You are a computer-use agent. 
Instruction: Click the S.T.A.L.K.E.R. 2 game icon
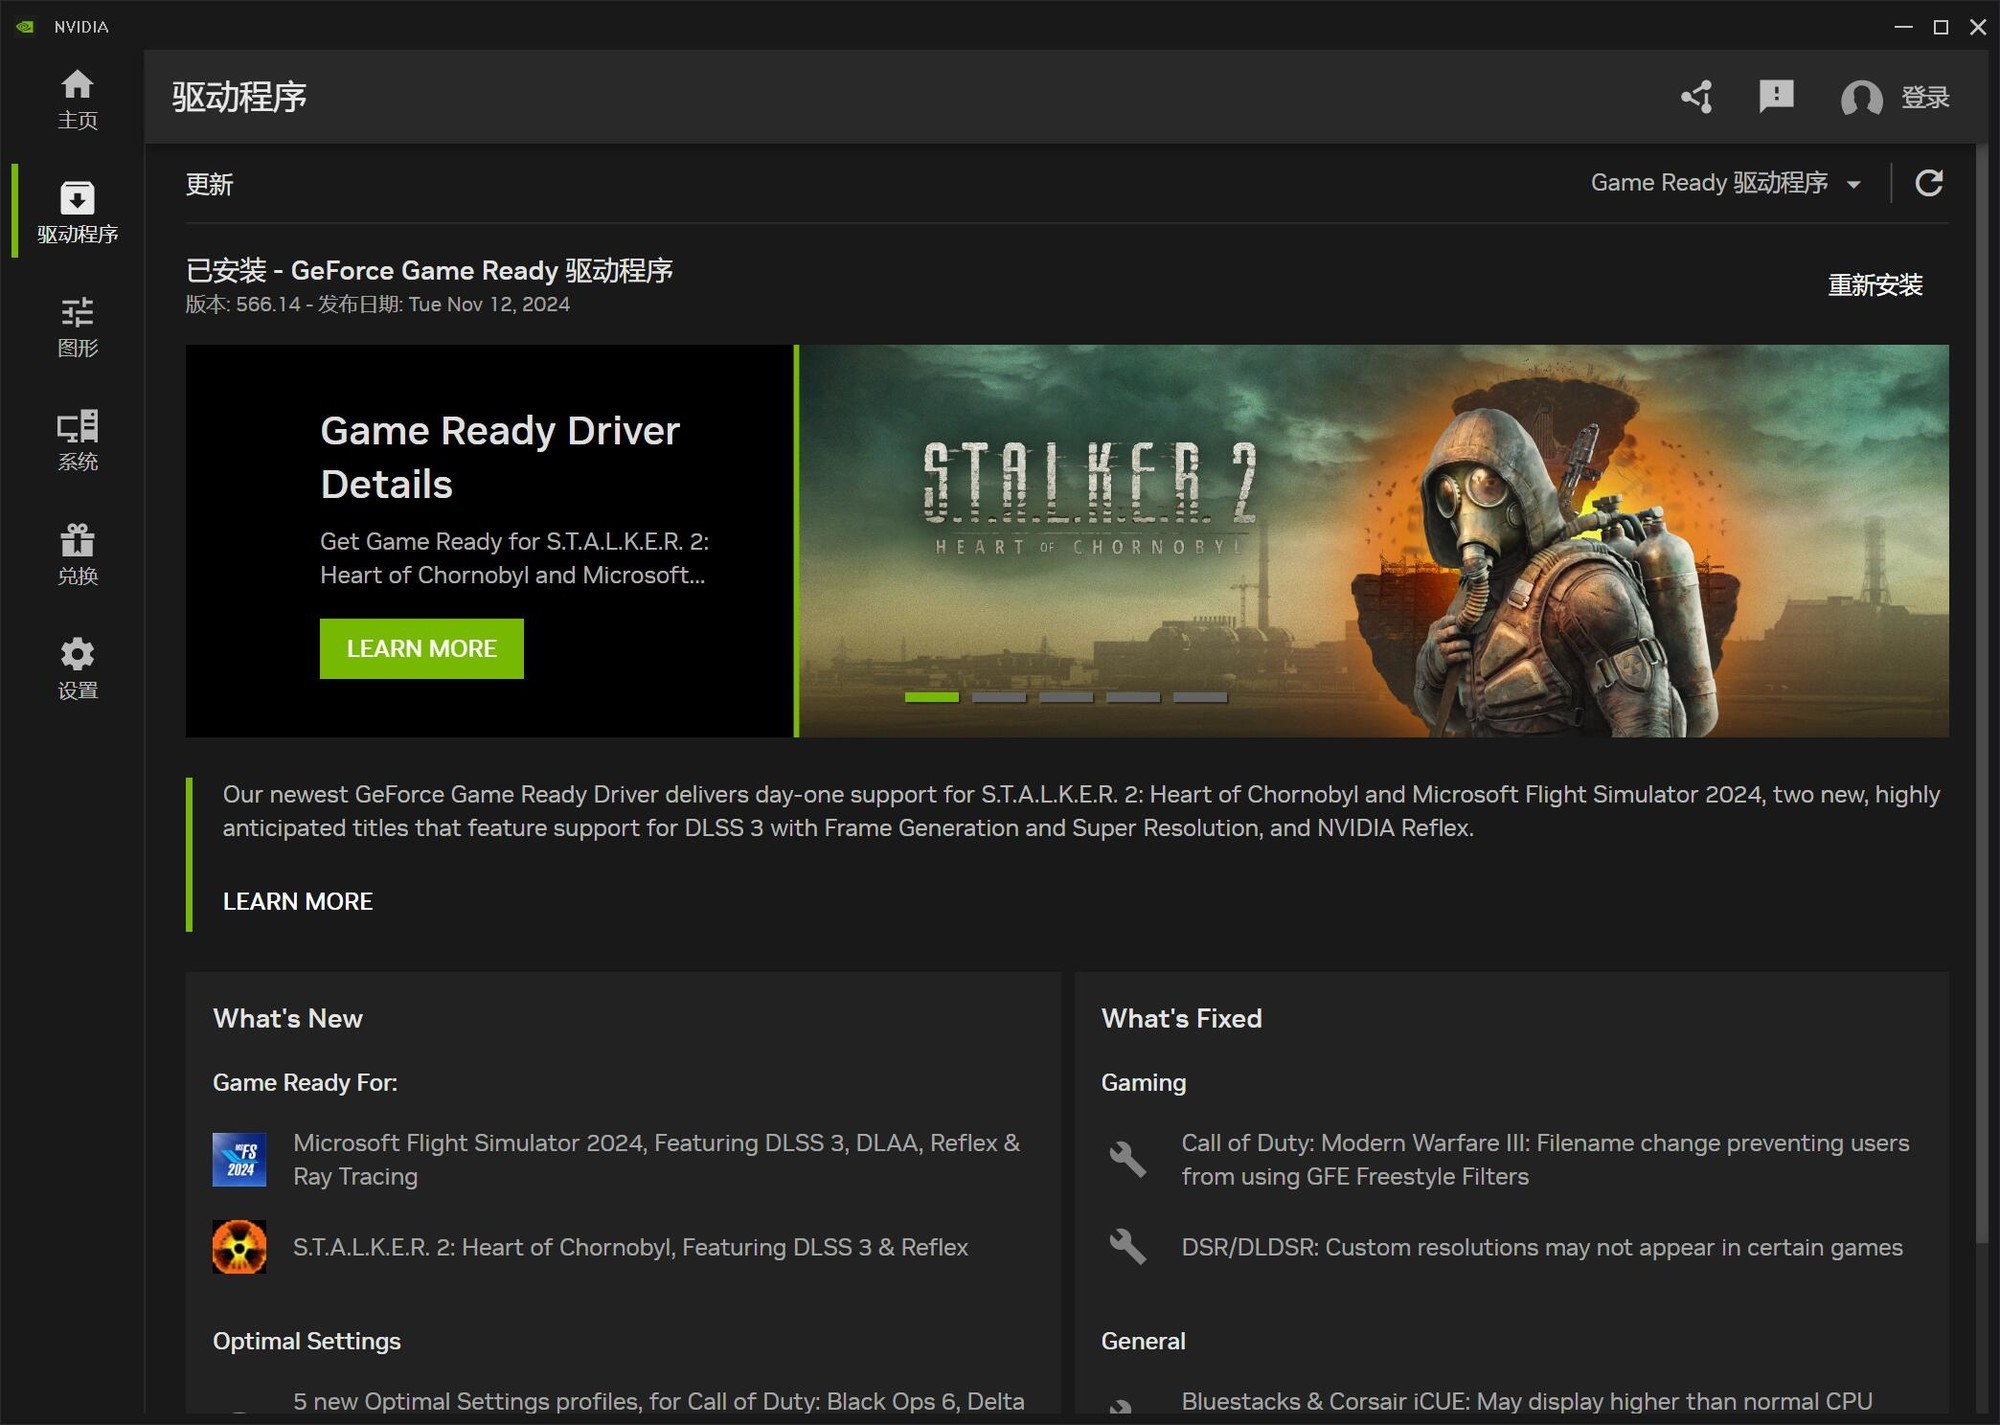coord(239,1247)
